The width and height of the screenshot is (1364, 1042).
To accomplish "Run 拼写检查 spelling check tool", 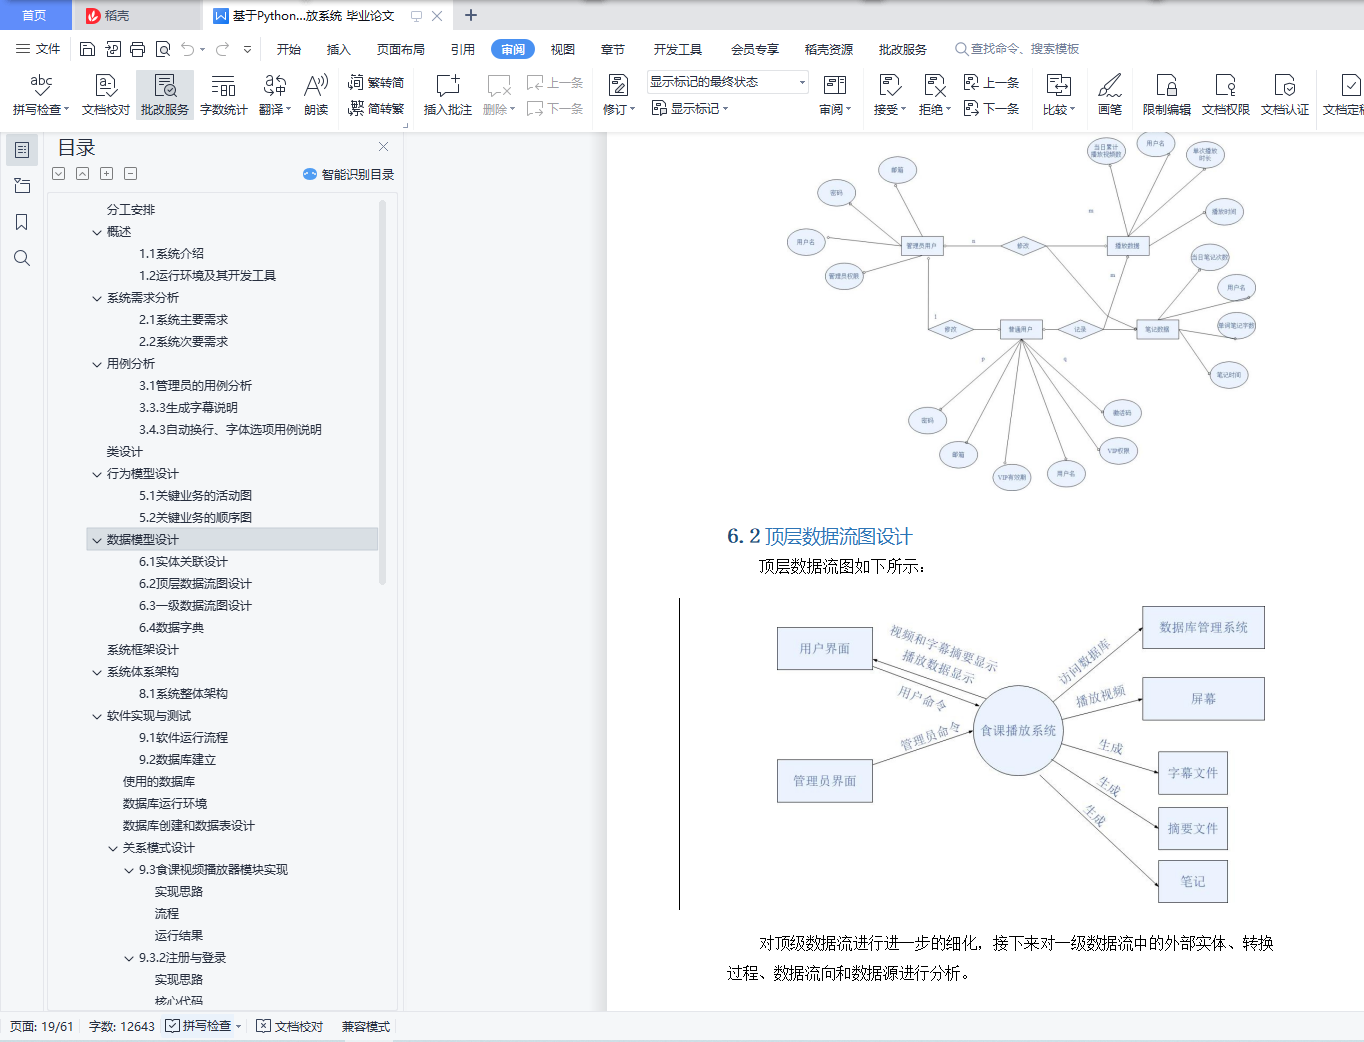I will coord(41,95).
